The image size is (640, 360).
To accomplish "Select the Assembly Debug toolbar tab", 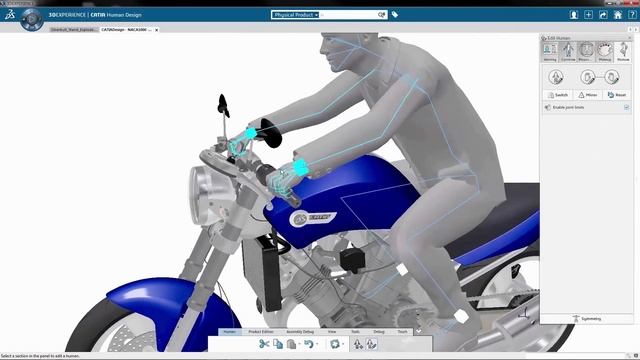I will tap(300, 332).
